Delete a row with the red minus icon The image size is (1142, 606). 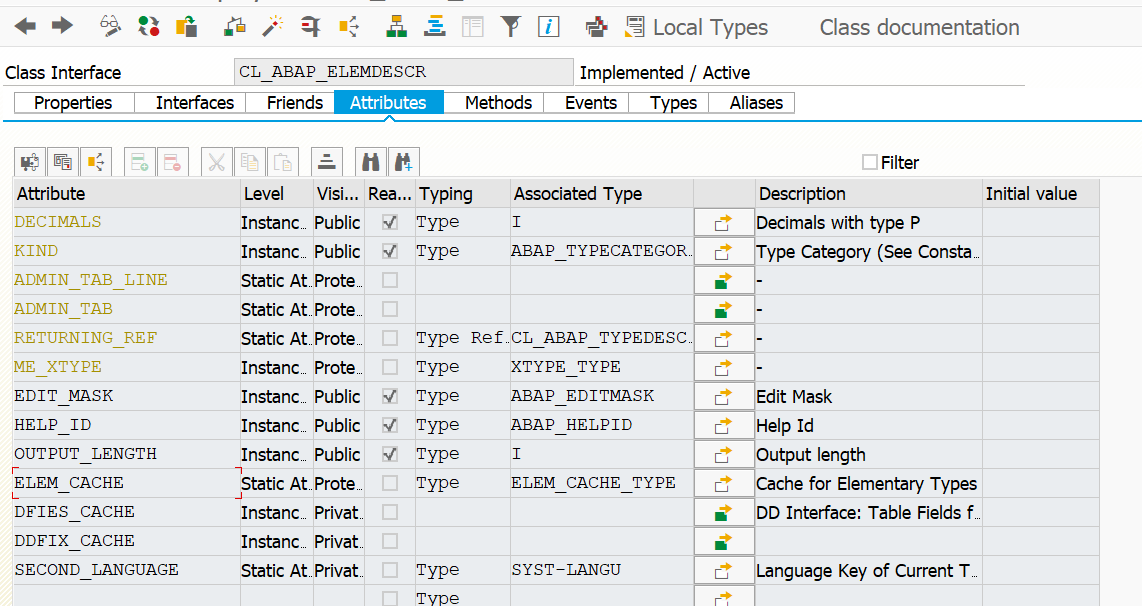[x=173, y=162]
